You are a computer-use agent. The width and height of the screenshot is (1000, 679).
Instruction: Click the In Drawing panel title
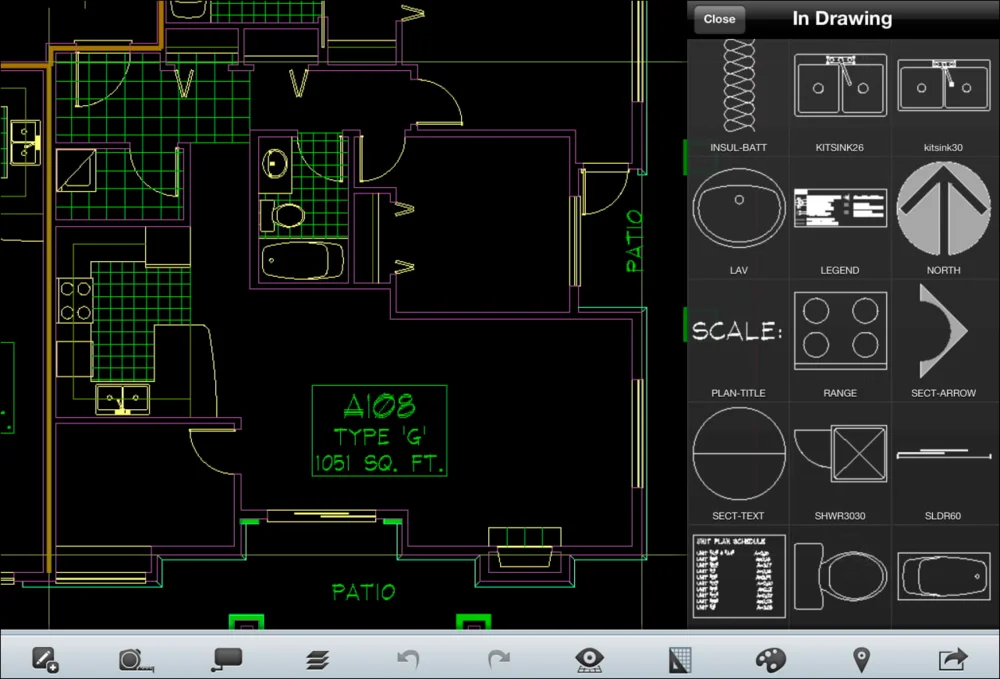(x=842, y=18)
